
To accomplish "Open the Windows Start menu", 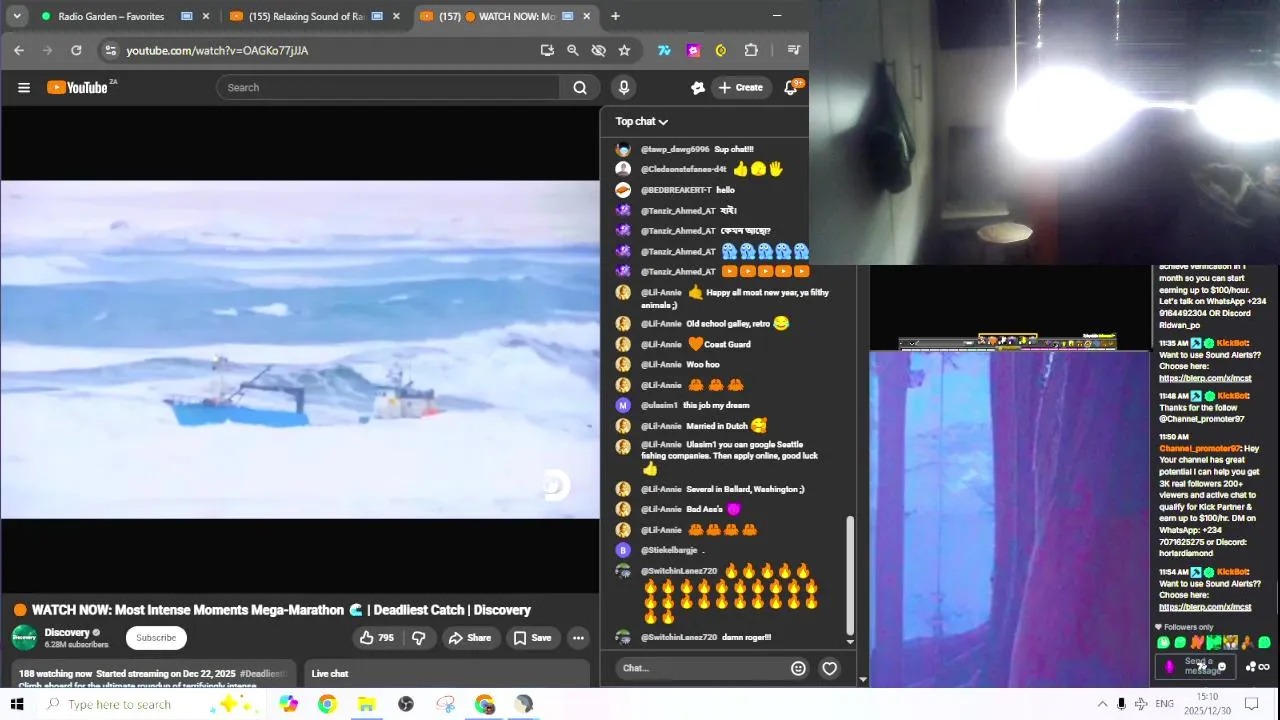I will point(17,704).
